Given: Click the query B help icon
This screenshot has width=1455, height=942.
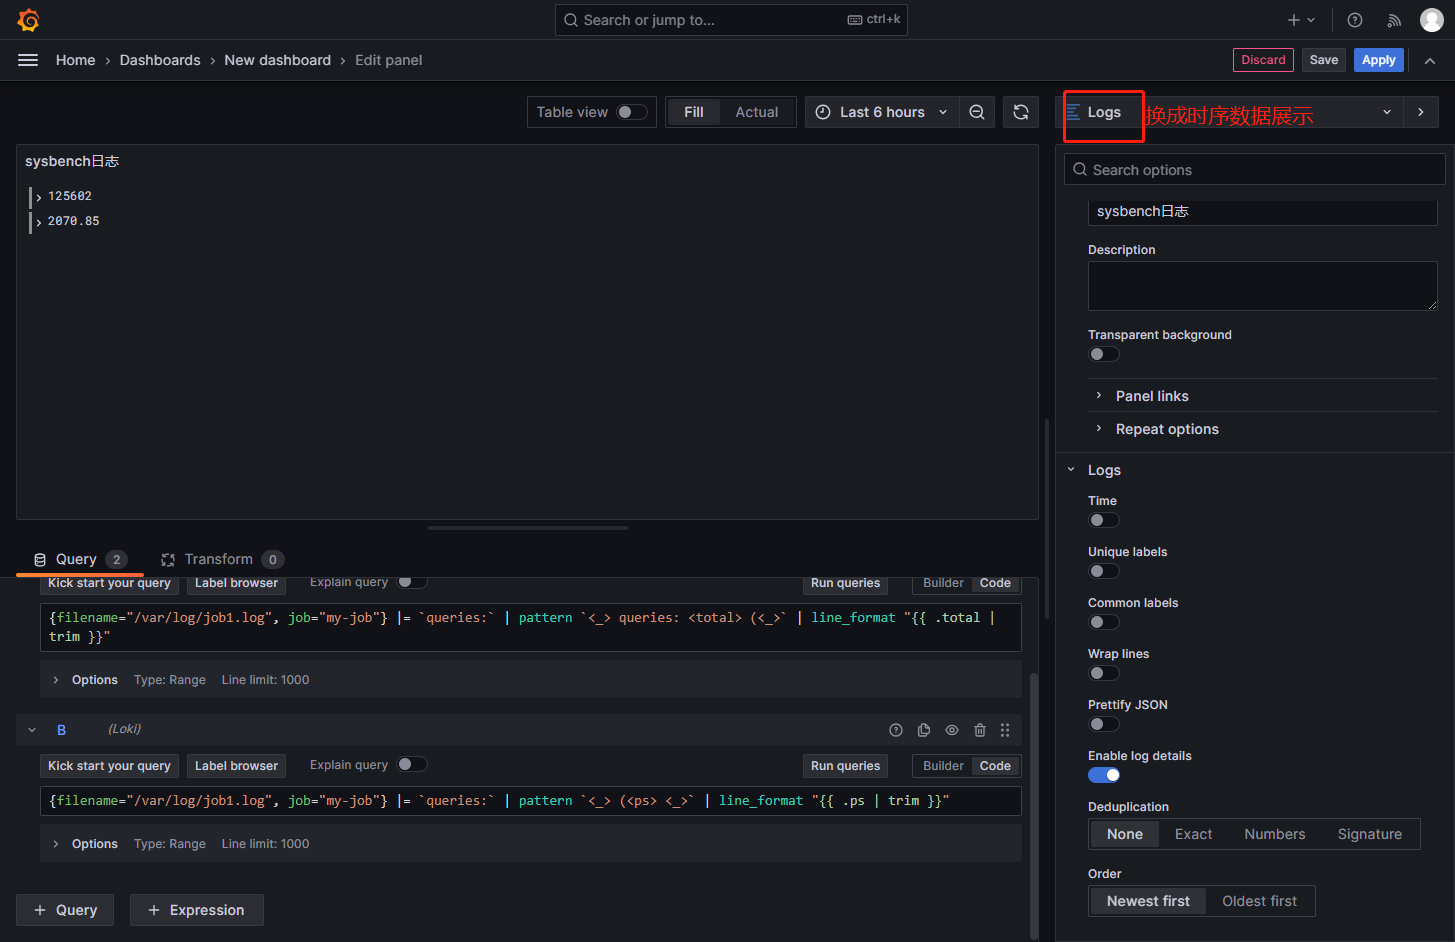Looking at the screenshot, I should click(x=896, y=730).
